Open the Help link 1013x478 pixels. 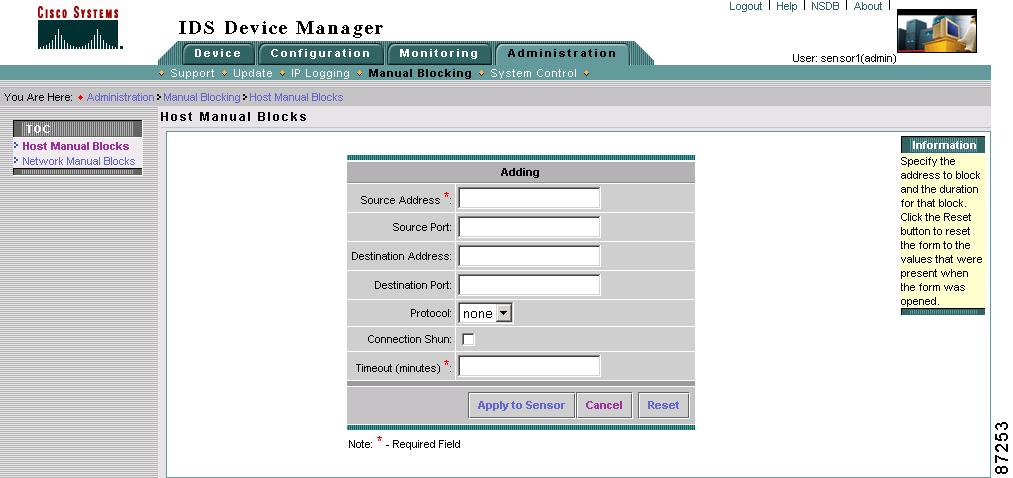(786, 6)
